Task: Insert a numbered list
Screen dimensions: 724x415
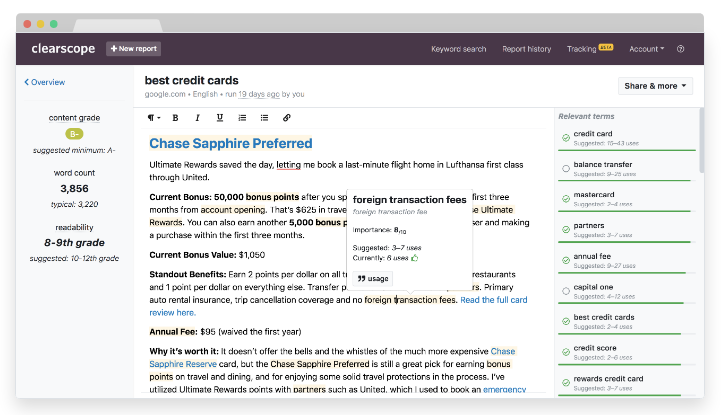Action: (x=242, y=118)
